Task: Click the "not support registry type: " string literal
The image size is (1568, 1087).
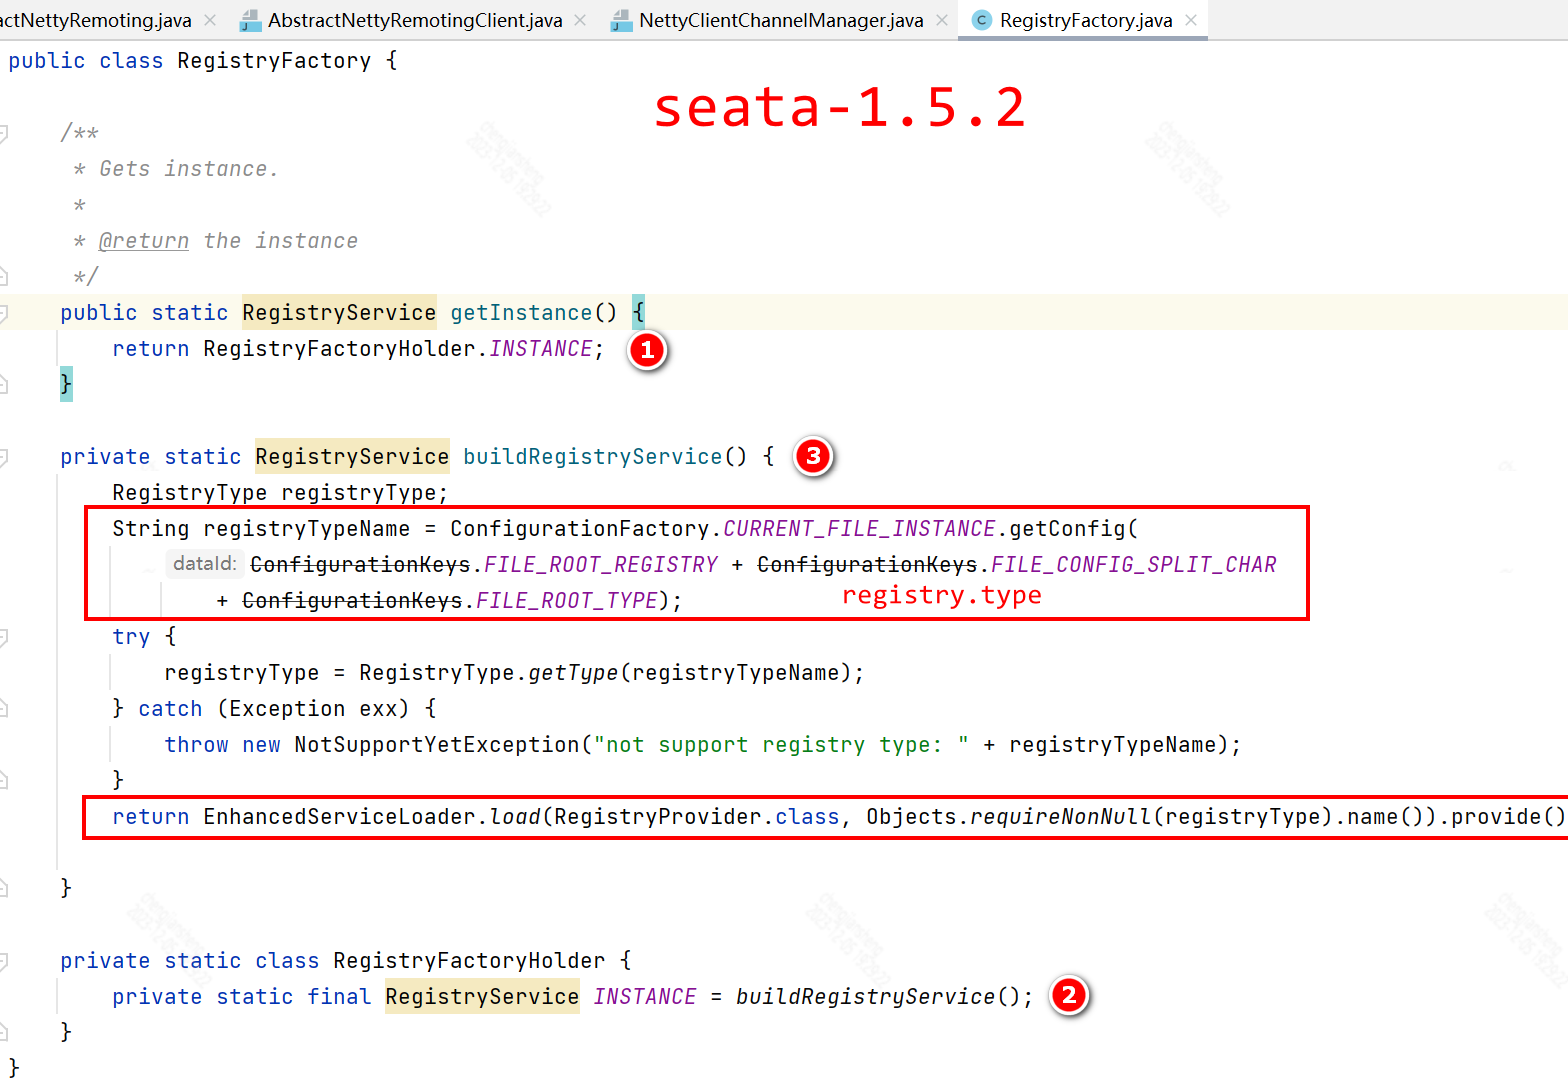Action: pos(782,745)
